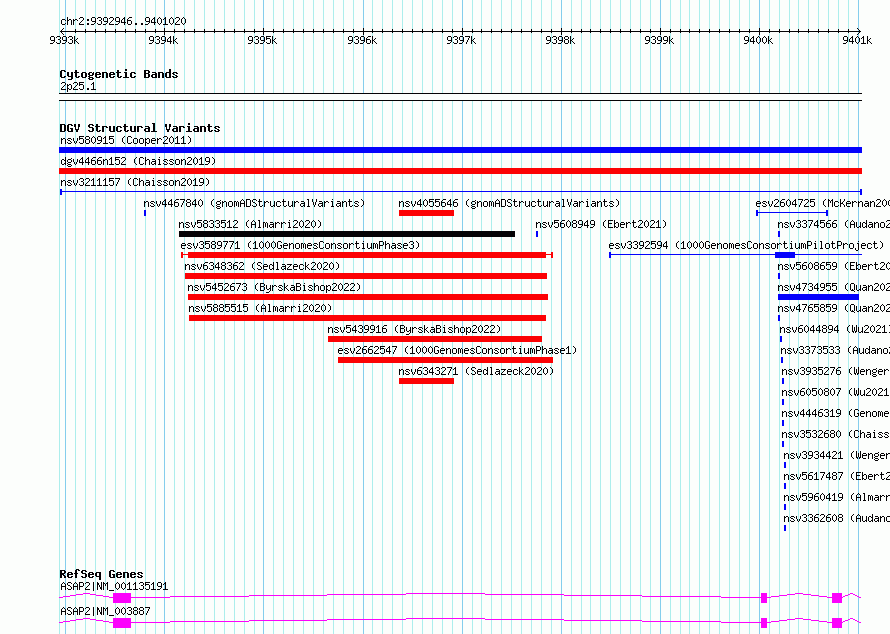This screenshot has width=890, height=634.
Task: Select nsv4055646 gnomADStructuralVariants label
Action: [x=509, y=203]
